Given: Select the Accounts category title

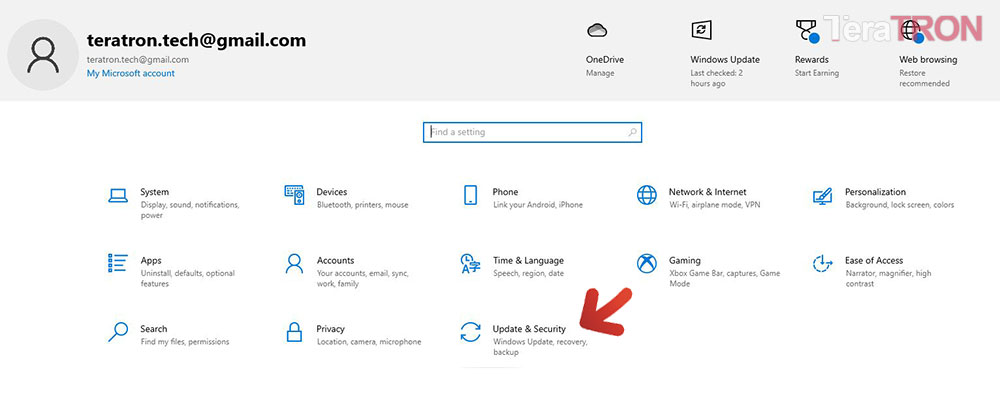Looking at the screenshot, I should (335, 260).
